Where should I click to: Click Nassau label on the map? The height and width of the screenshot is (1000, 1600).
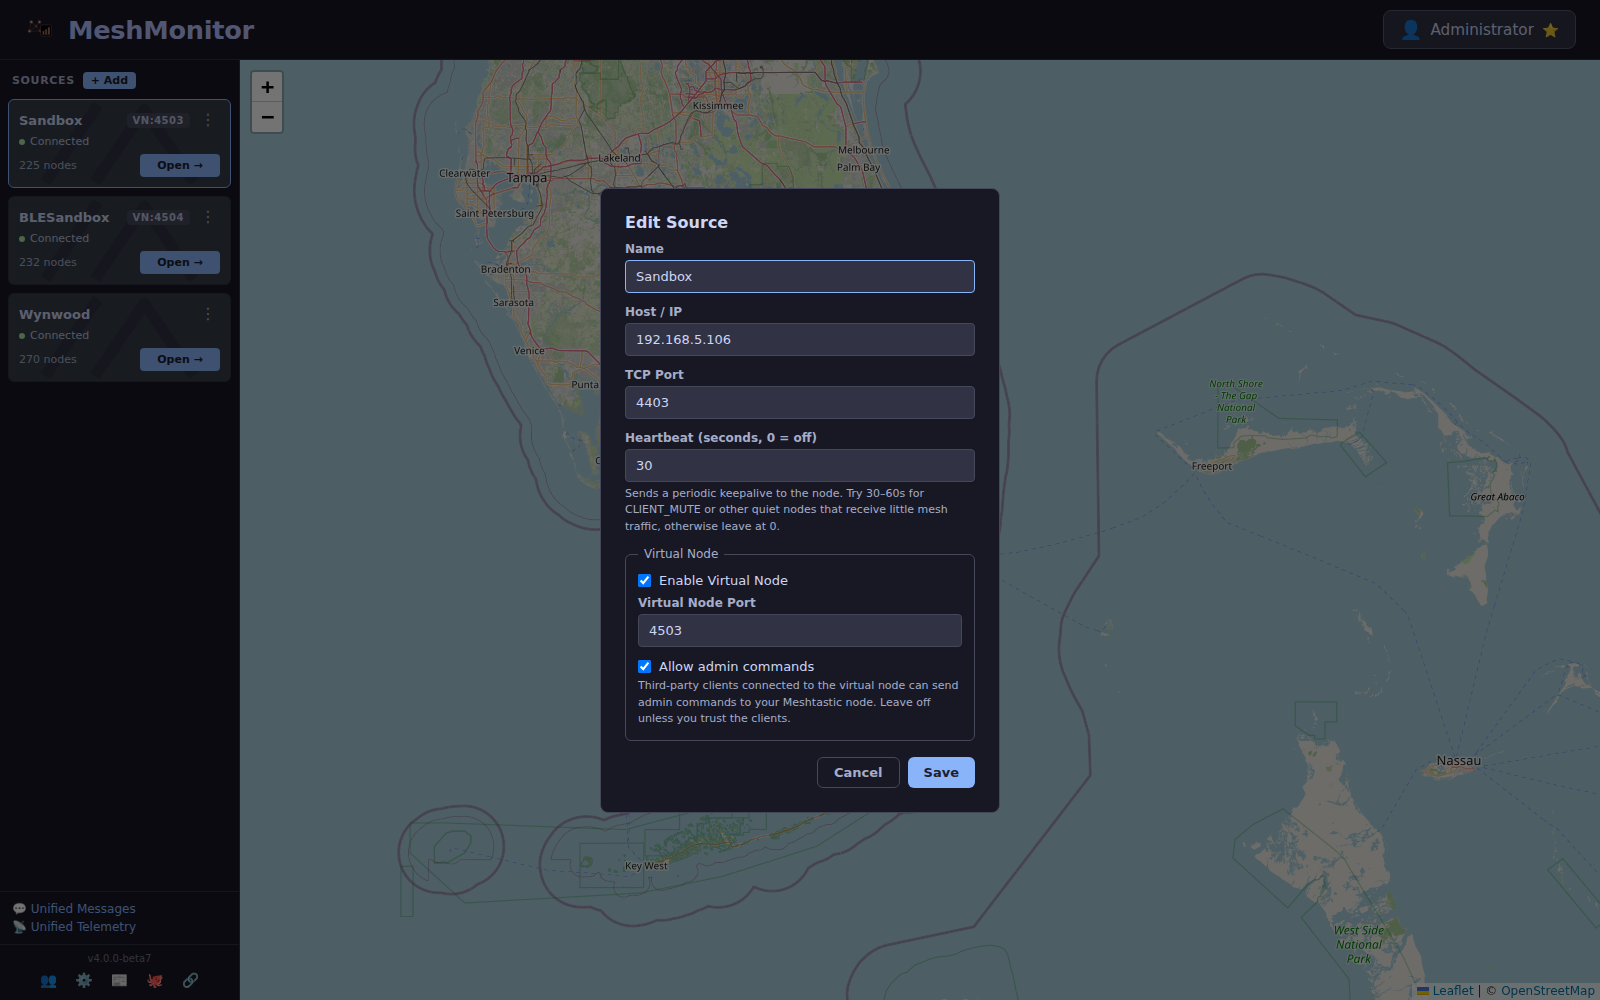pos(1459,761)
